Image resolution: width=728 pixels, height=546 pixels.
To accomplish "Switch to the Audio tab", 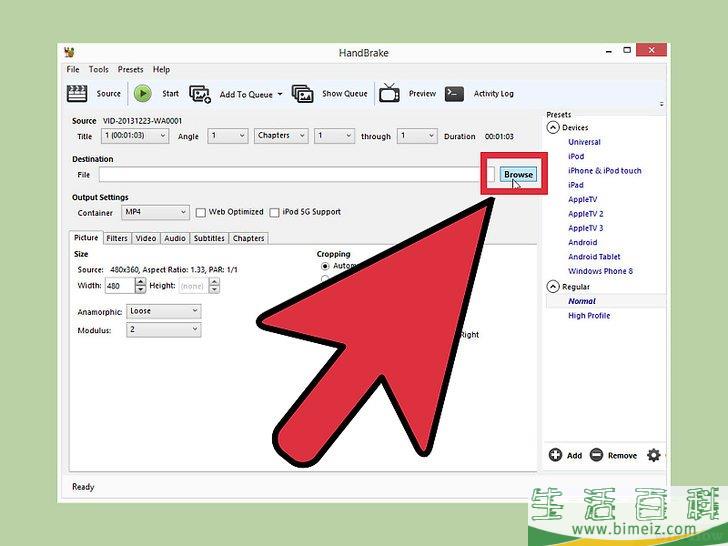I will click(x=175, y=238).
